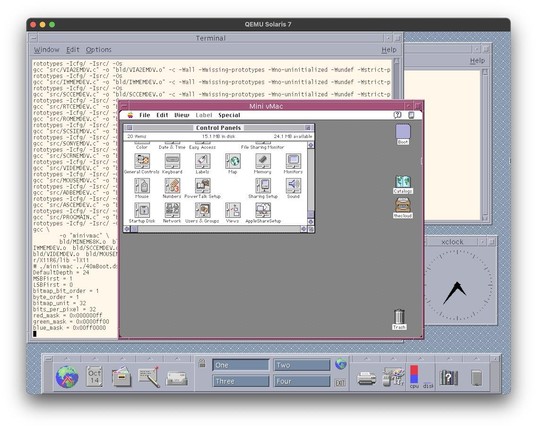The image size is (537, 429).
Task: Expand subpanel arrow above Style Manager icon
Action: [x=394, y=359]
